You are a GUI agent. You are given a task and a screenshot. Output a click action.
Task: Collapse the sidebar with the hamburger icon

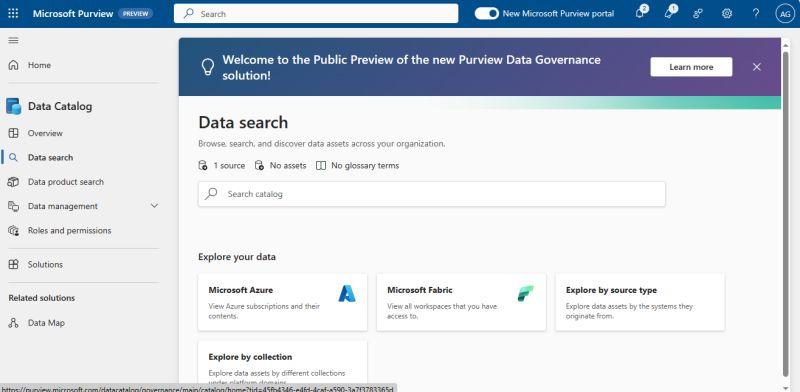tap(14, 40)
